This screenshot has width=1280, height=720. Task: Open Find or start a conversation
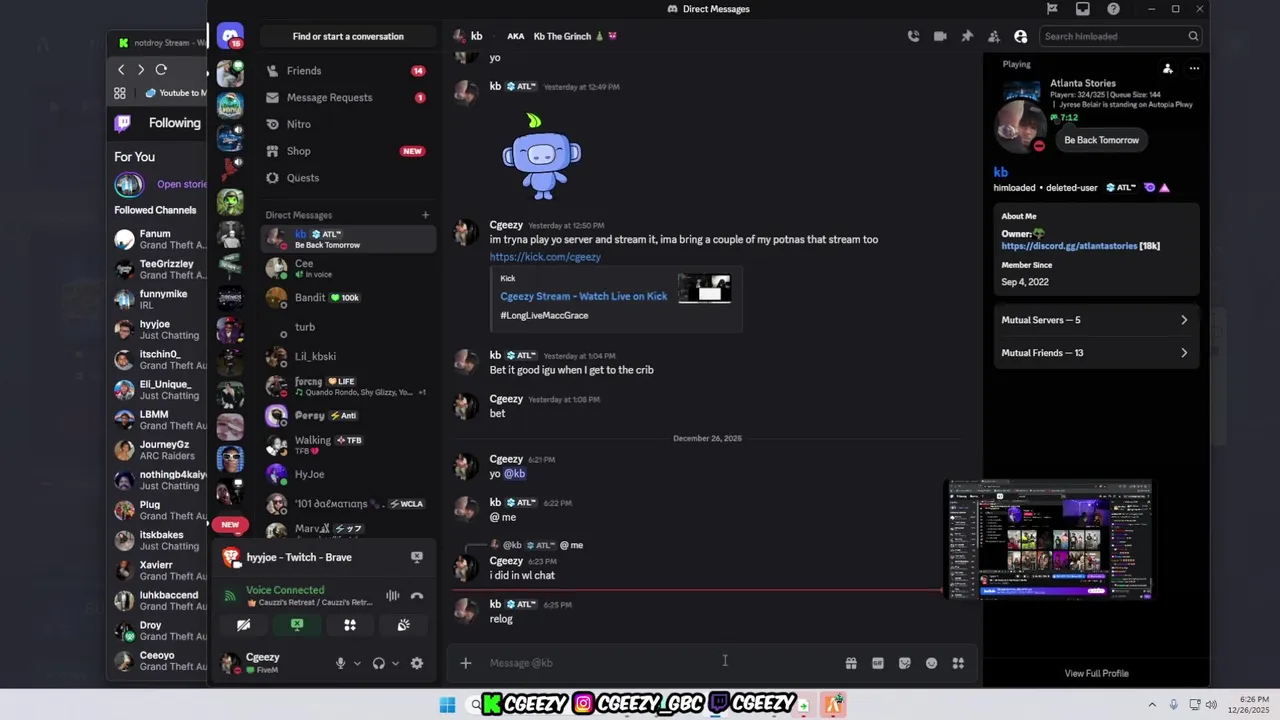[x=348, y=36]
